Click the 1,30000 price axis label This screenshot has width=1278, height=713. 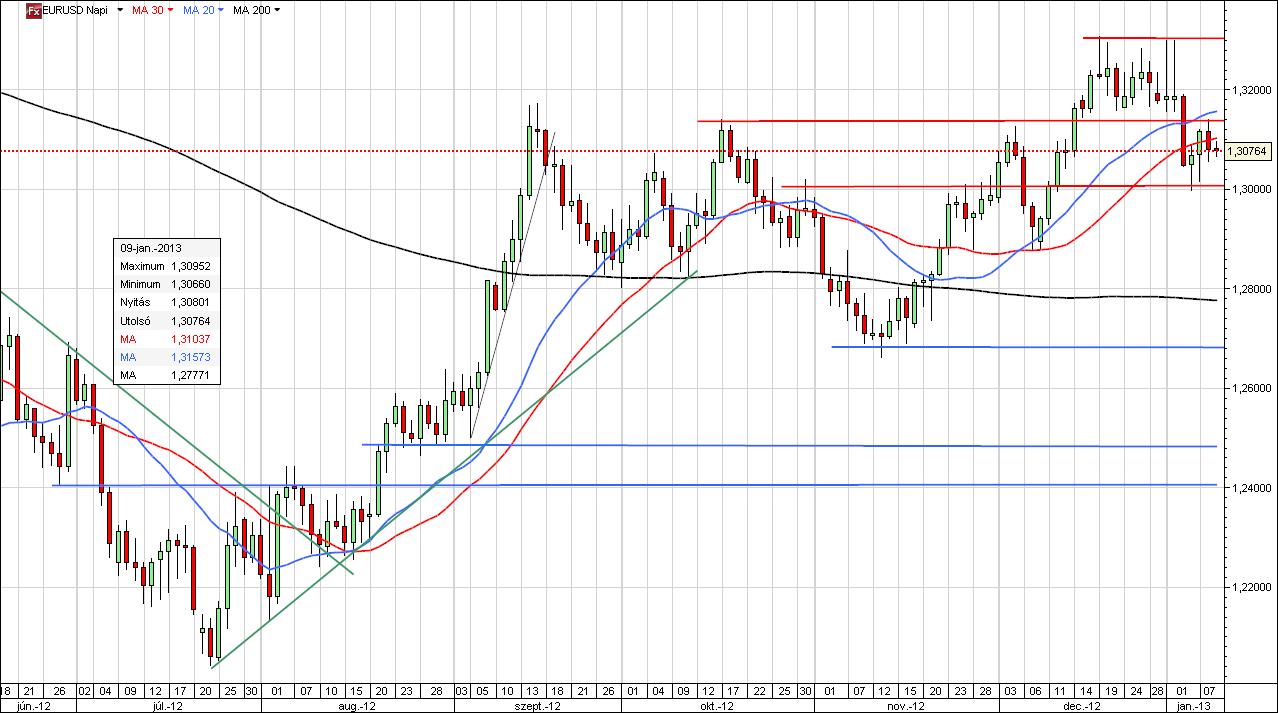pyautogui.click(x=1250, y=189)
